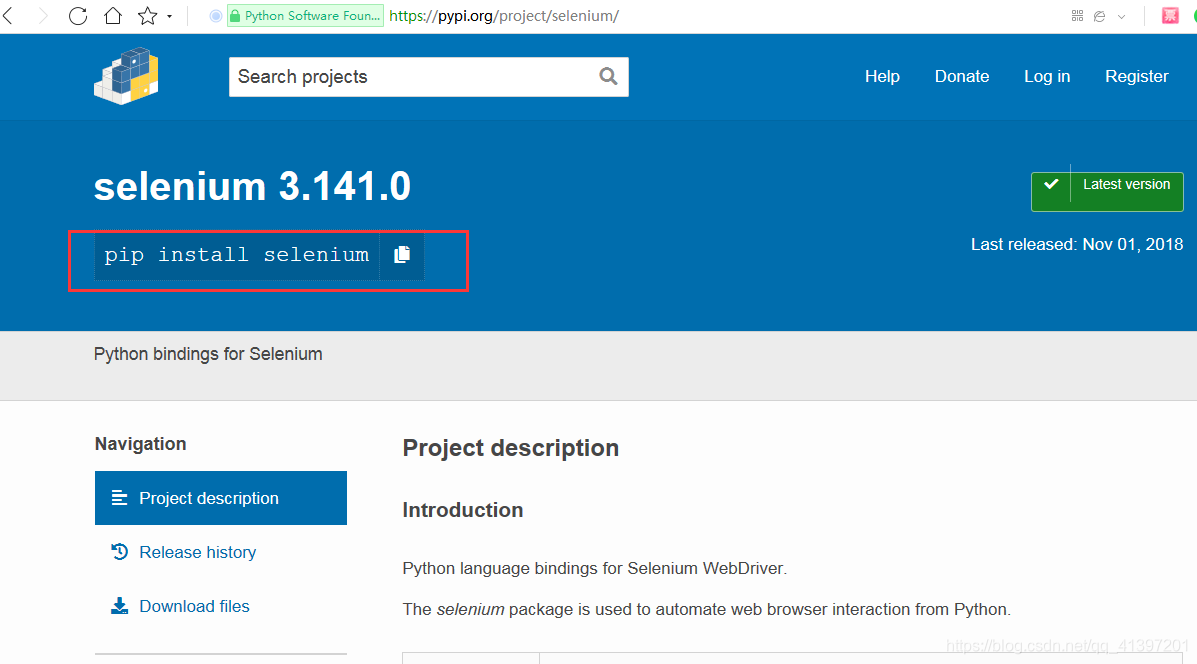This screenshot has height=664, width=1197.
Task: Reload the page with the refresh icon
Action: pyautogui.click(x=78, y=15)
